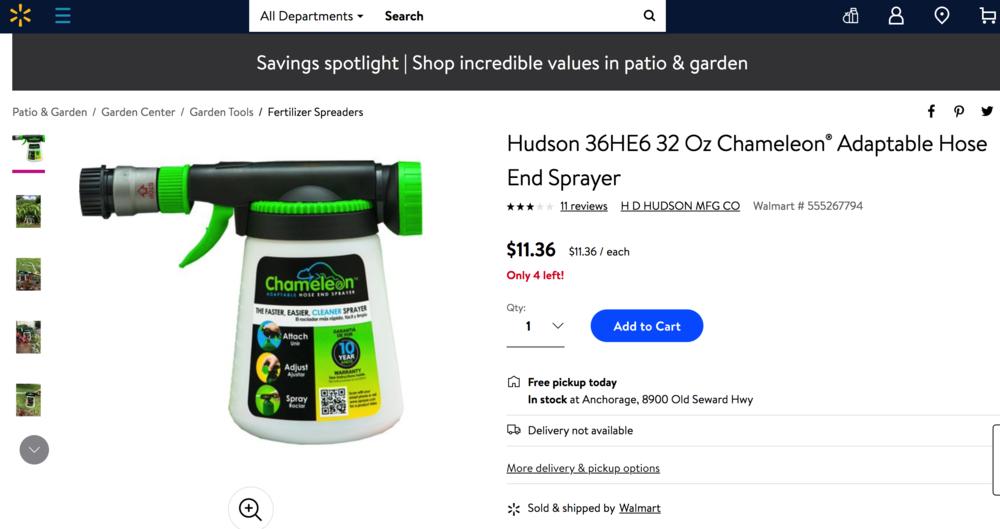Open the shopping cart icon
Screen dimensions: 1000x529
tap(988, 15)
